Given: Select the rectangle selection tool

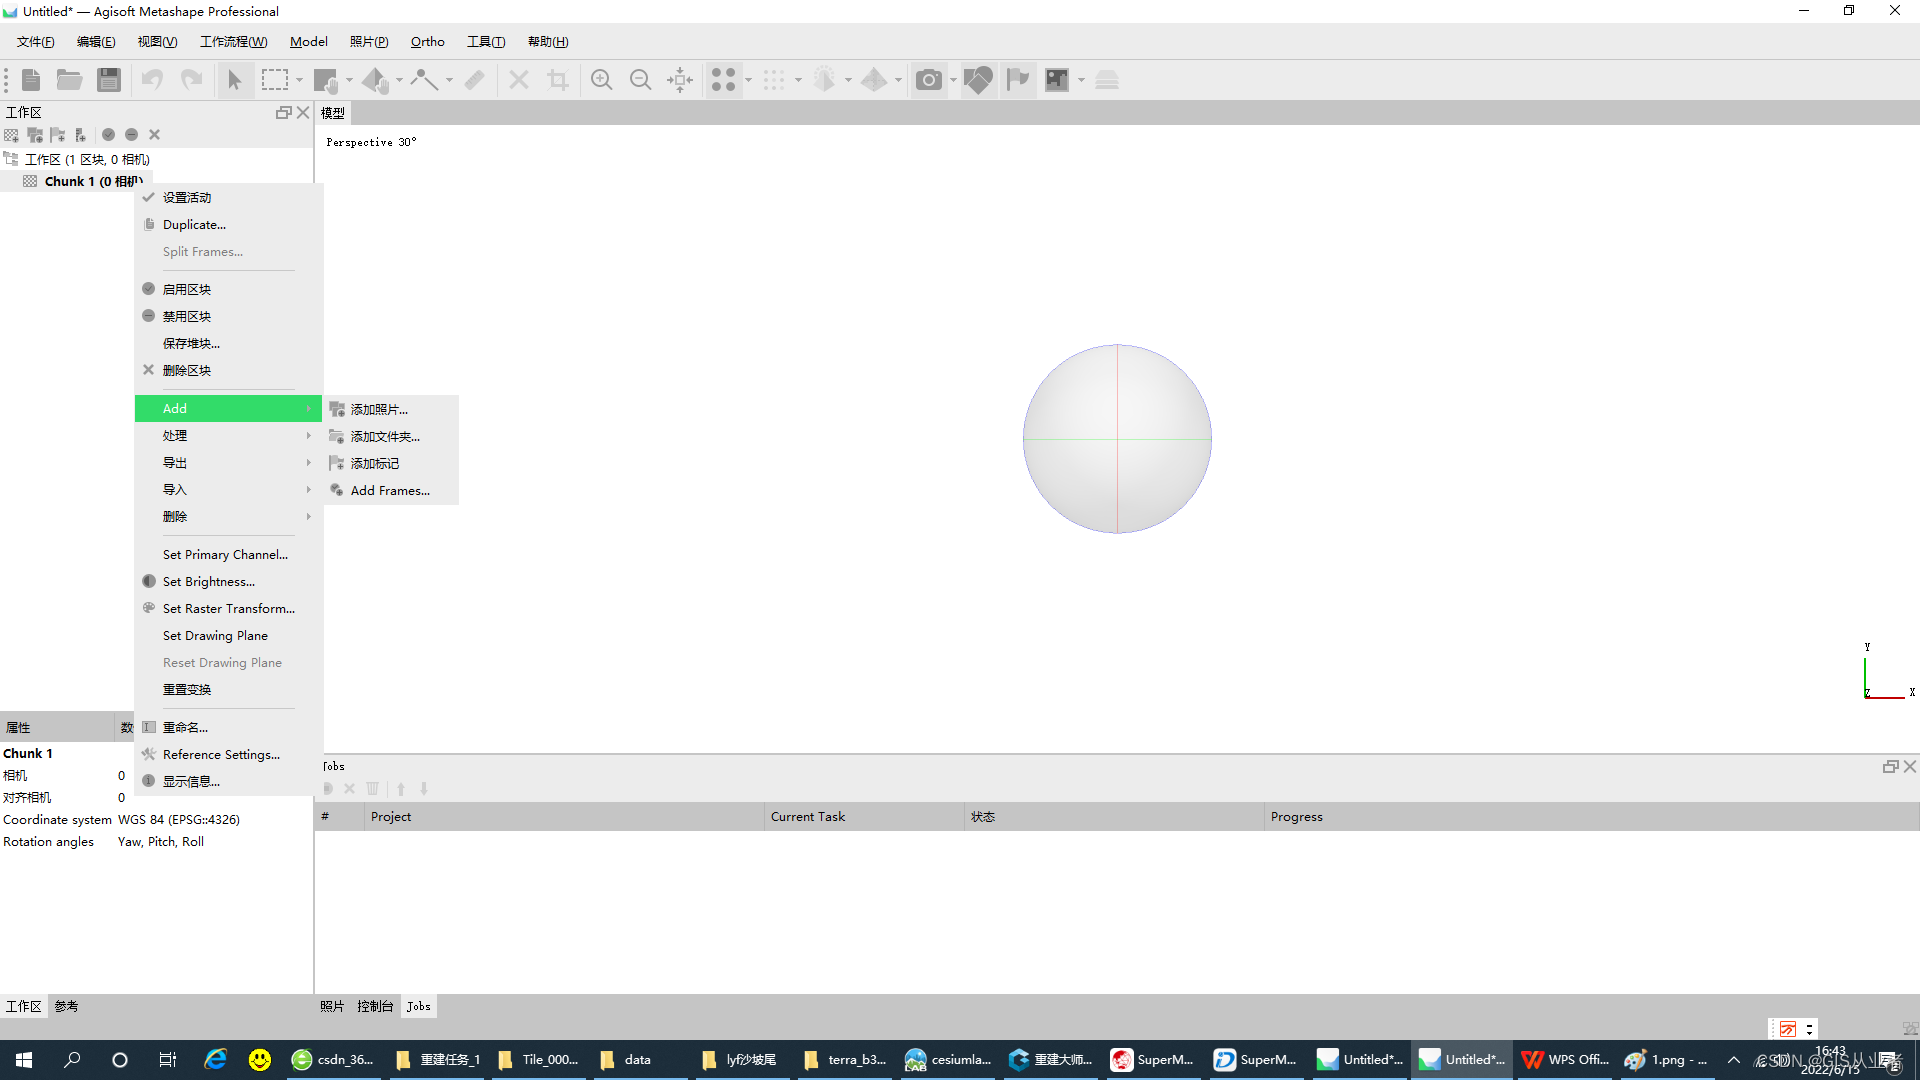Looking at the screenshot, I should pos(274,80).
